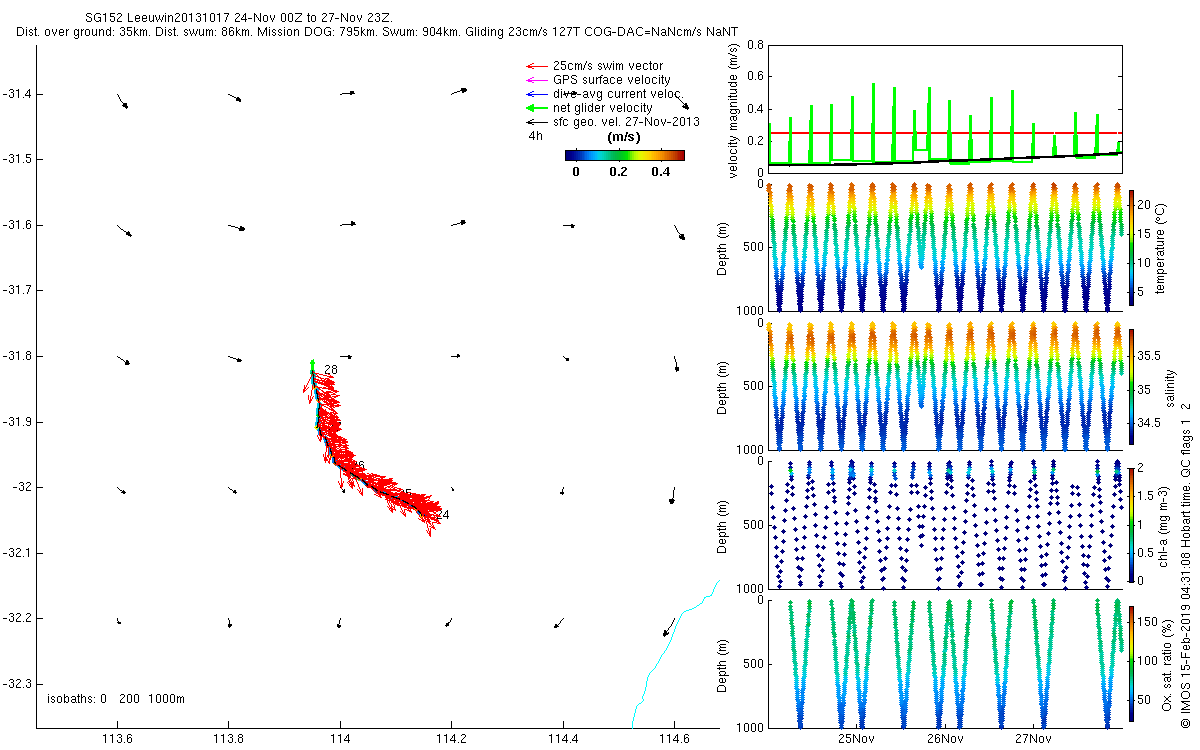
Task: Click the blue arrow symbol for dive-avg current
Action: (x=535, y=94)
